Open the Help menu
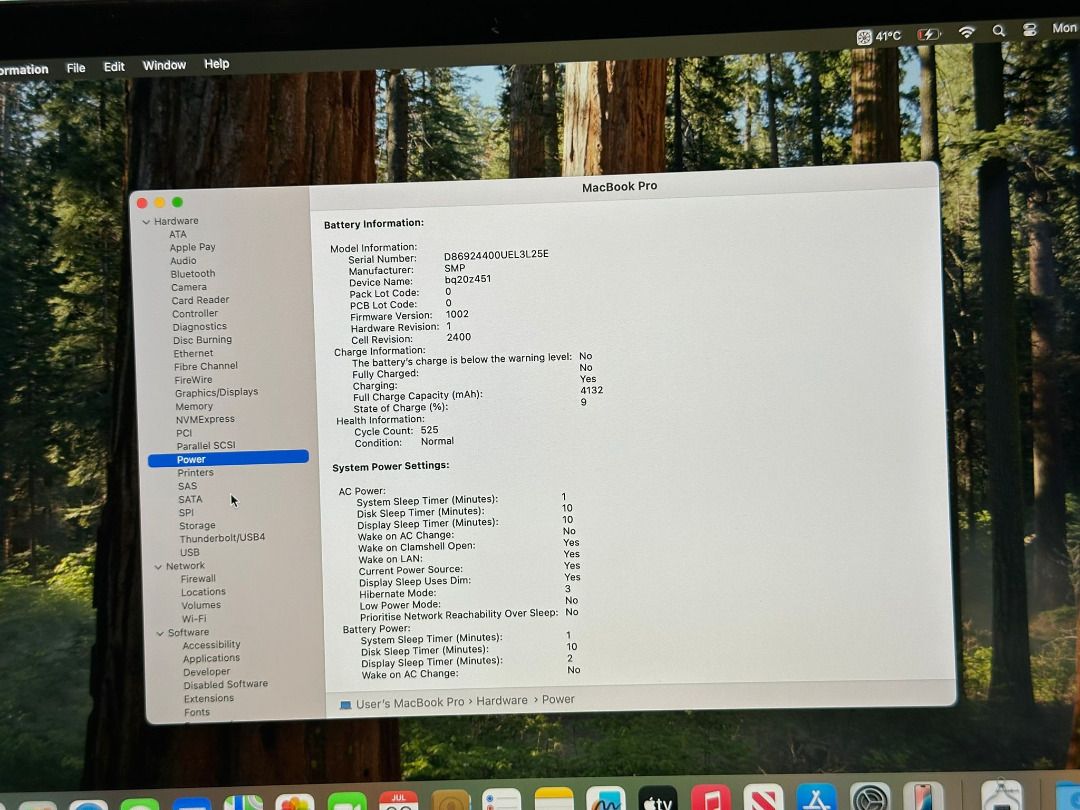The width and height of the screenshot is (1080, 810). click(216, 63)
